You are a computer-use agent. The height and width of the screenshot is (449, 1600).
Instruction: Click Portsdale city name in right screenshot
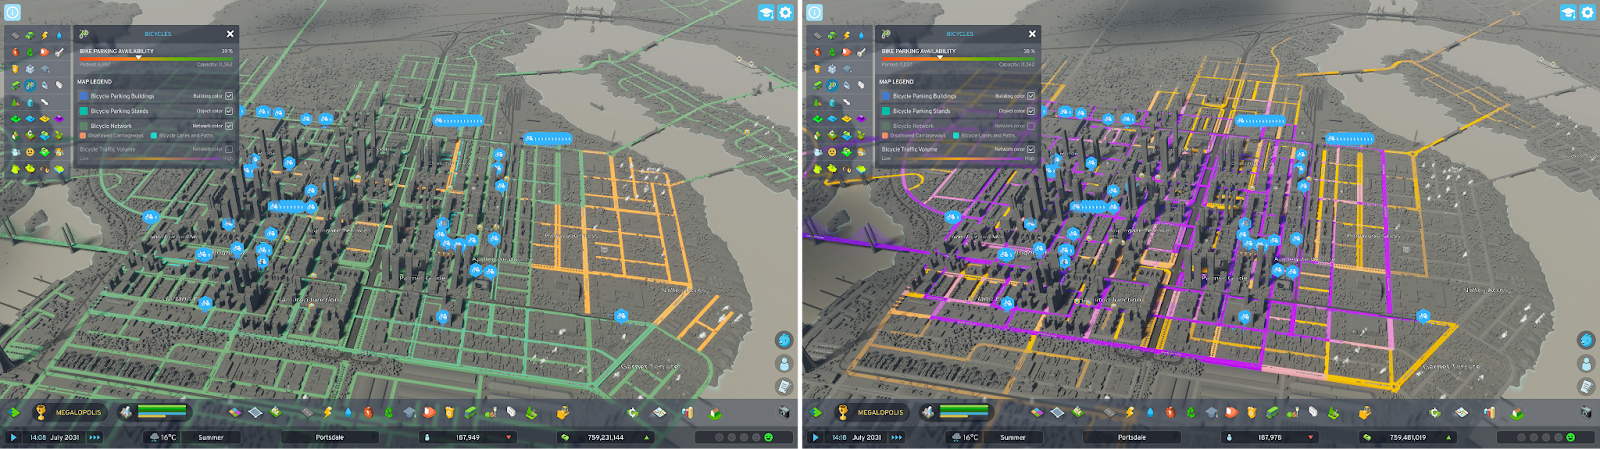point(1131,437)
